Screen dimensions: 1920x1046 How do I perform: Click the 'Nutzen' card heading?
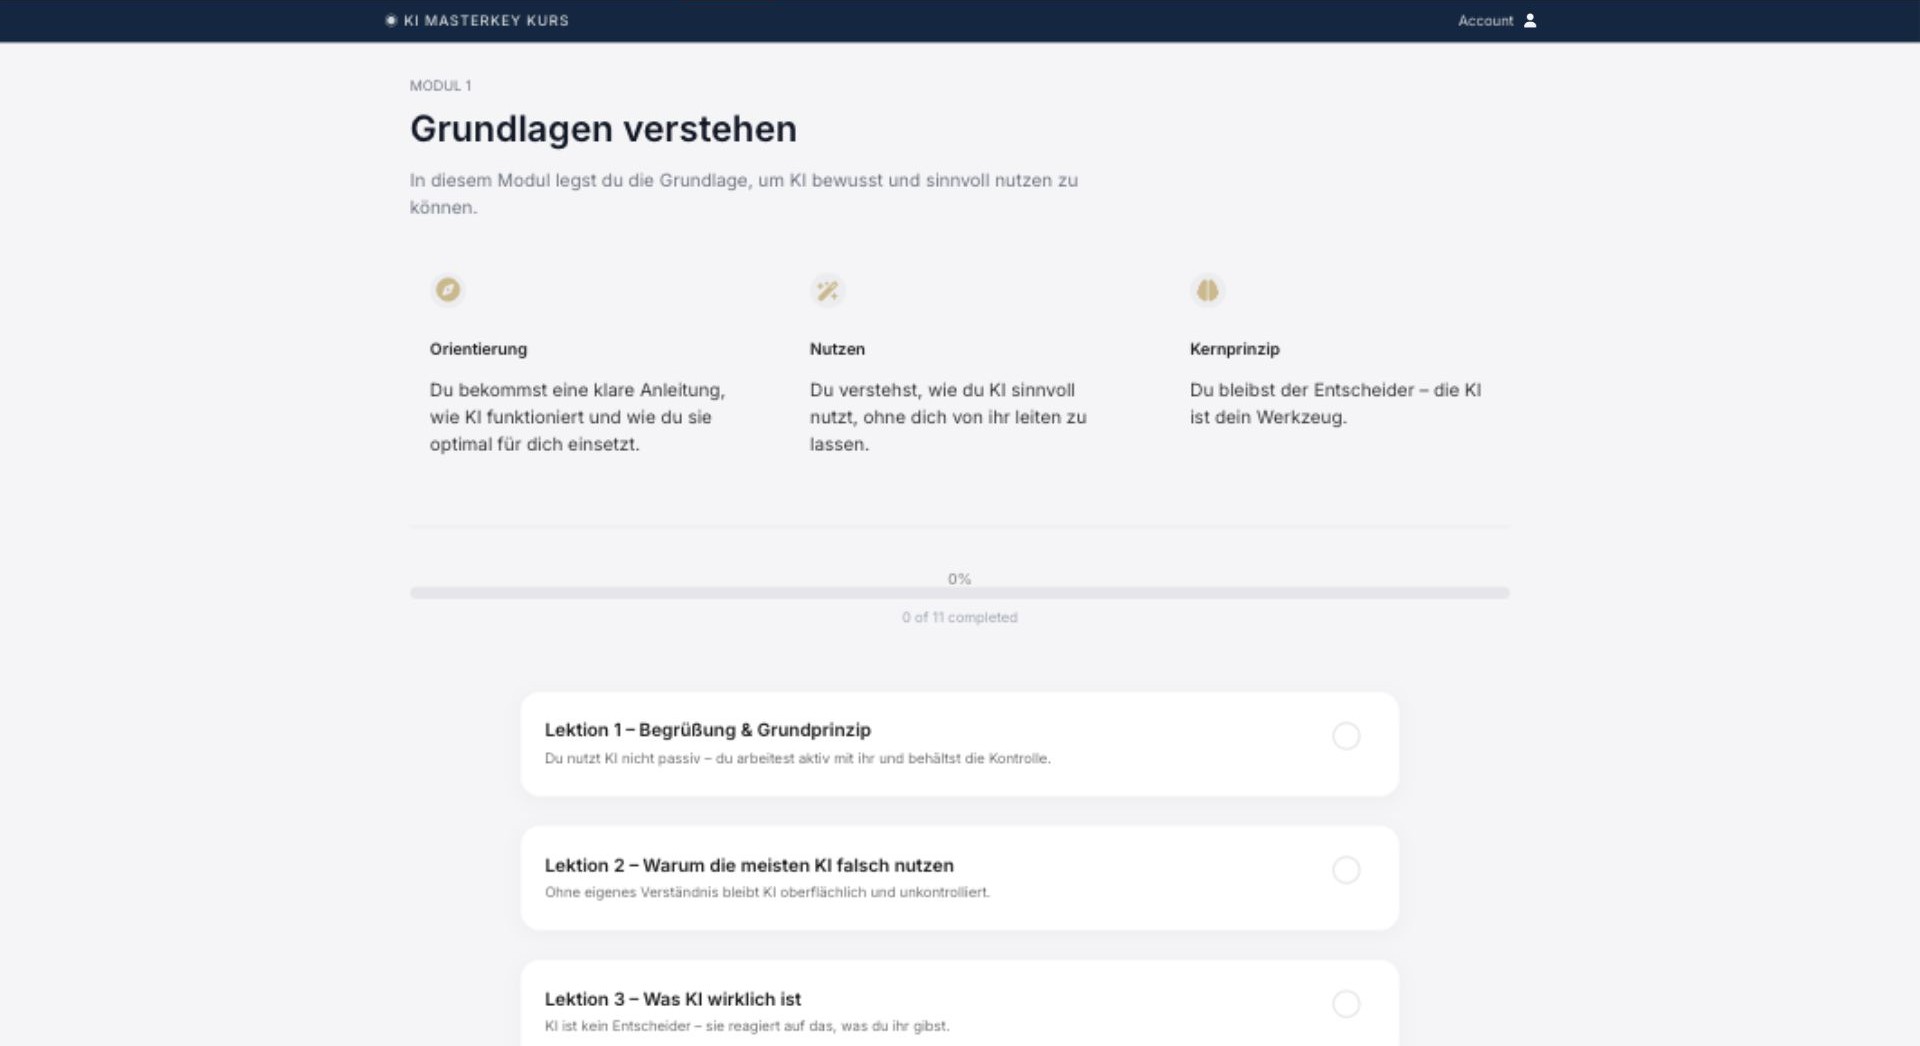(x=837, y=349)
